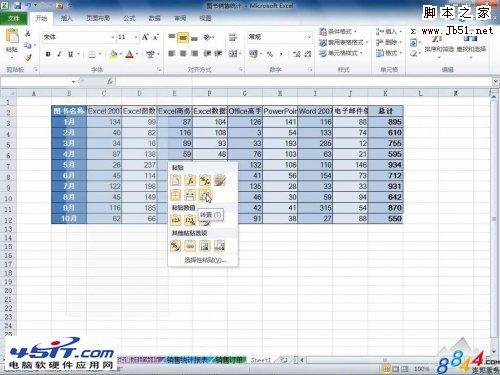Choose Keep Source Formatting paste option

point(219,180)
